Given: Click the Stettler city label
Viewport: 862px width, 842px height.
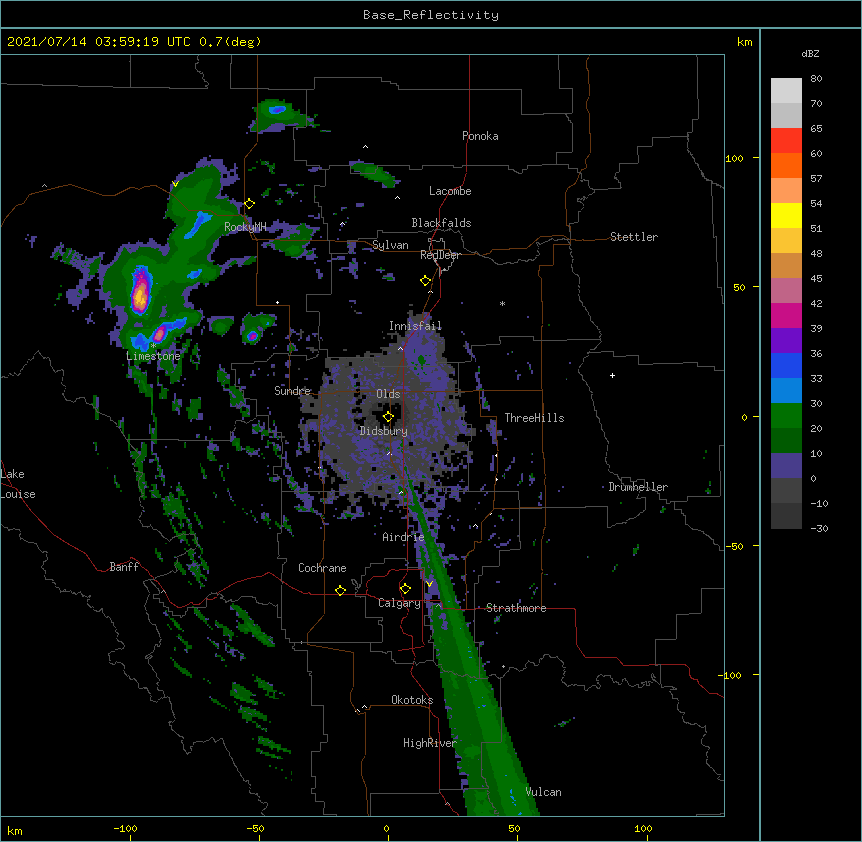Looking at the screenshot, I should pyautogui.click(x=634, y=237).
